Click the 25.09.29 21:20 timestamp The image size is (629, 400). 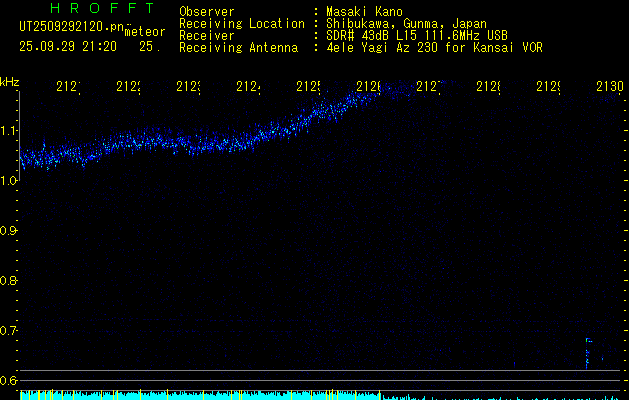pyautogui.click(x=68, y=46)
